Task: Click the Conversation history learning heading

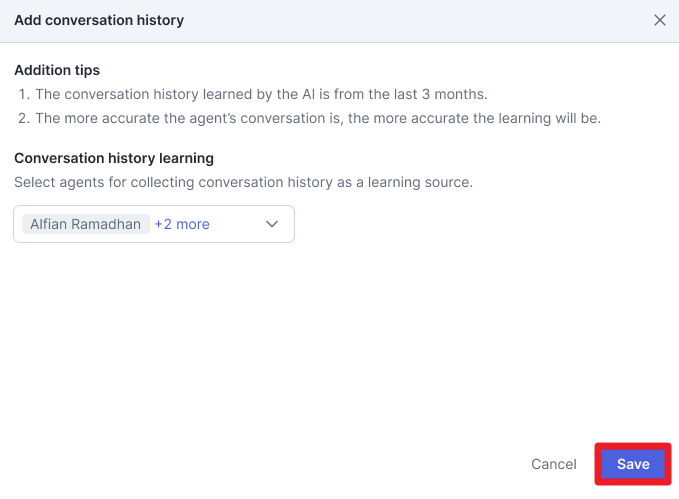Action: pos(114,158)
